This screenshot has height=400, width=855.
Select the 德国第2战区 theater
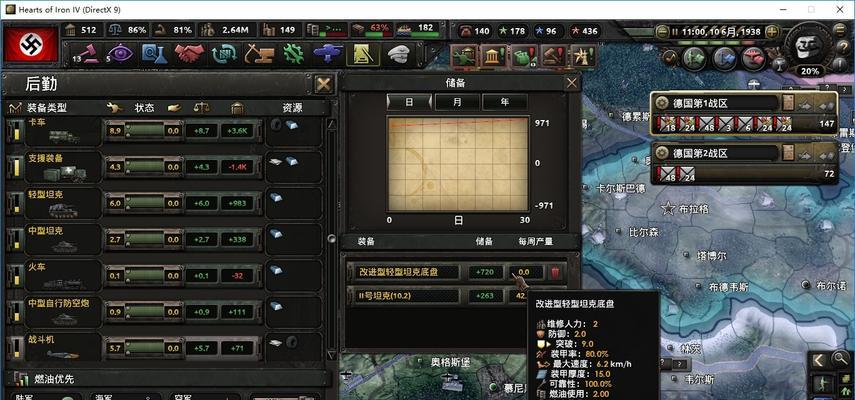pos(744,163)
